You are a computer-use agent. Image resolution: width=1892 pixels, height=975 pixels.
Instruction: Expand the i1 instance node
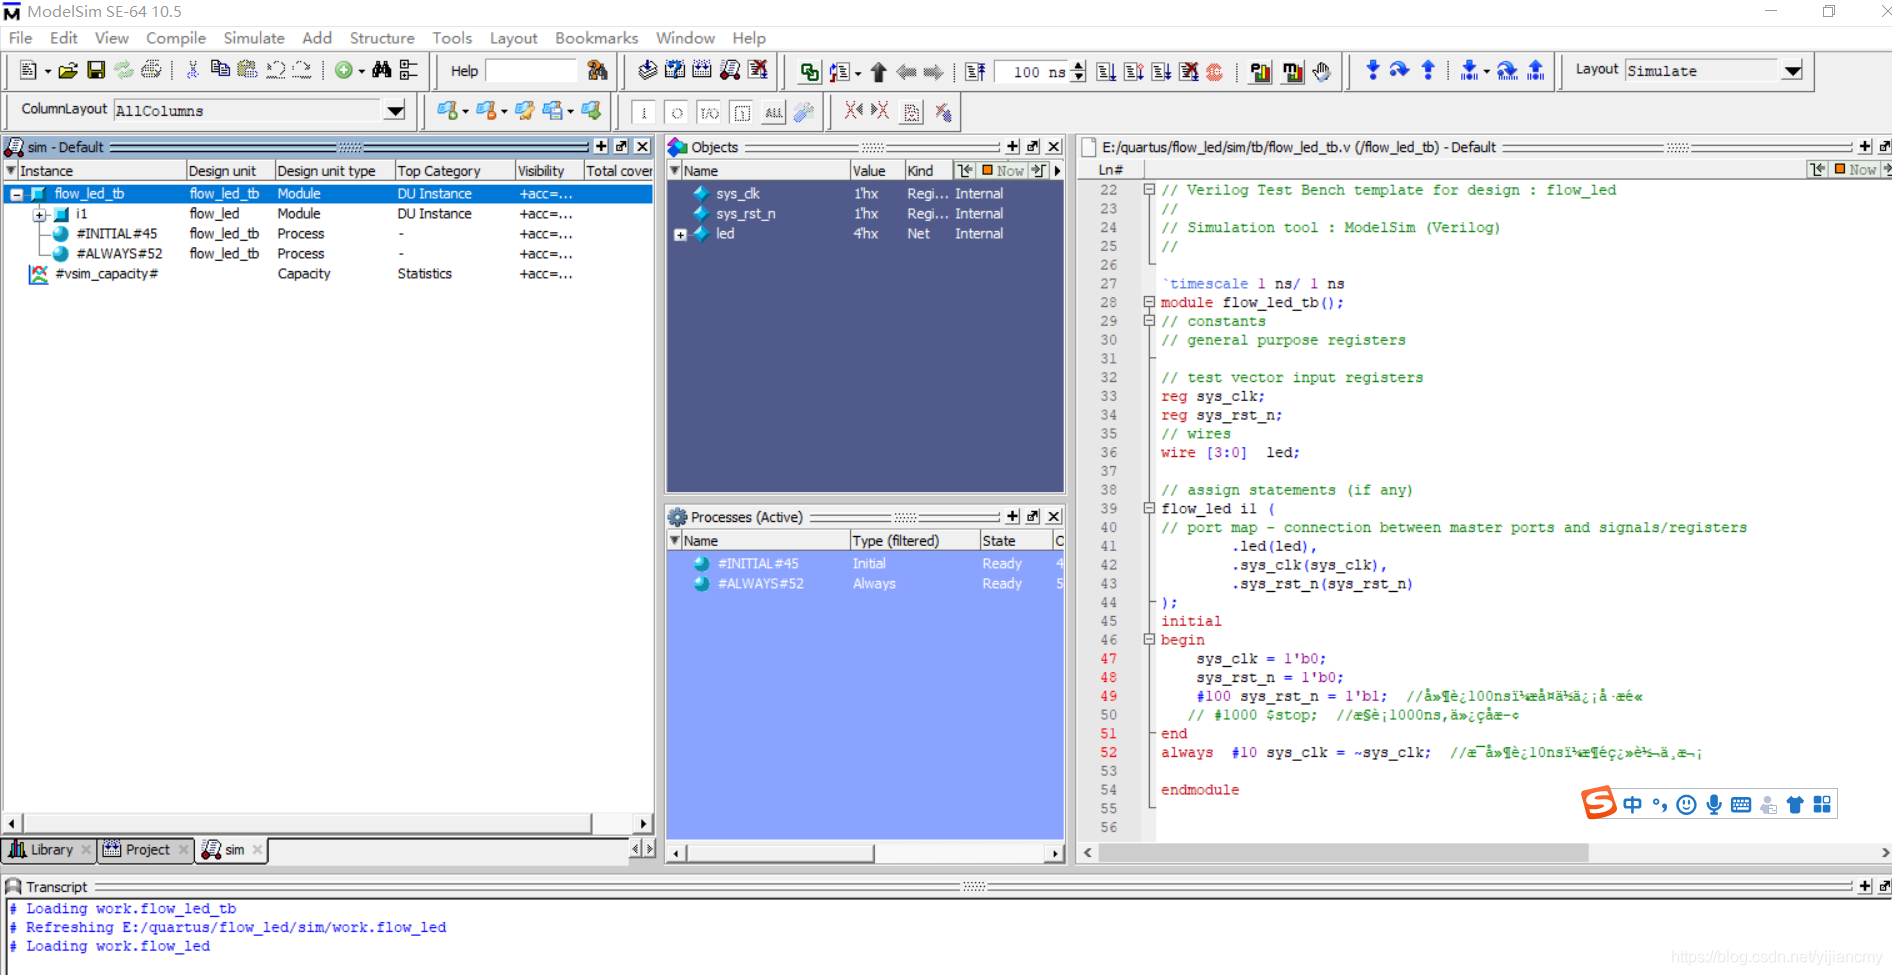coord(39,214)
